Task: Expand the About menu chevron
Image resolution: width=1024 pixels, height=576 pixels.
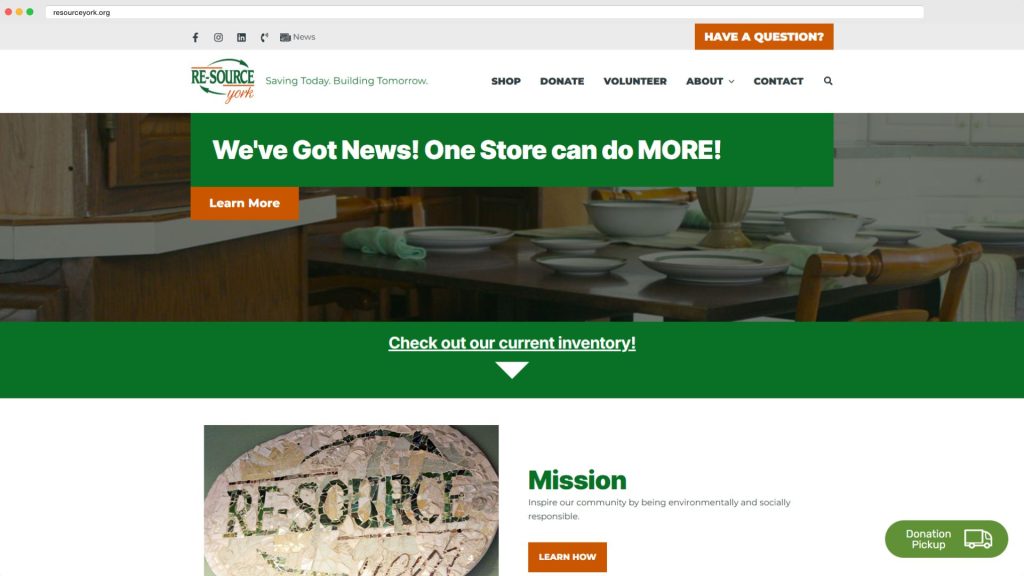Action: pyautogui.click(x=731, y=82)
